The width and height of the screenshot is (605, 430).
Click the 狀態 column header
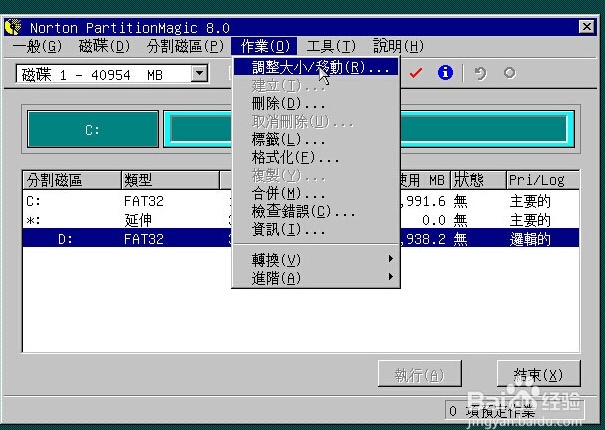478,180
